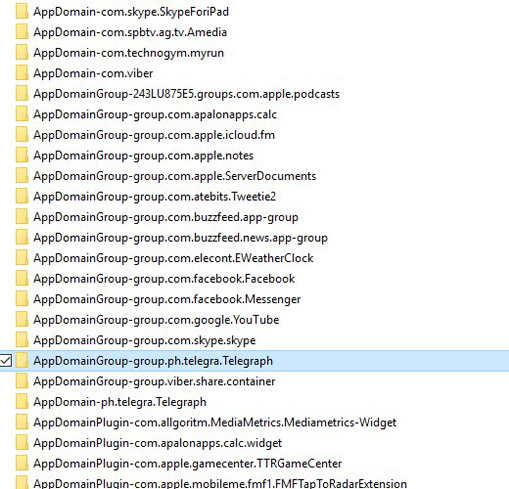Select group.com.atebits.Tweetie2 folder

tap(155, 197)
